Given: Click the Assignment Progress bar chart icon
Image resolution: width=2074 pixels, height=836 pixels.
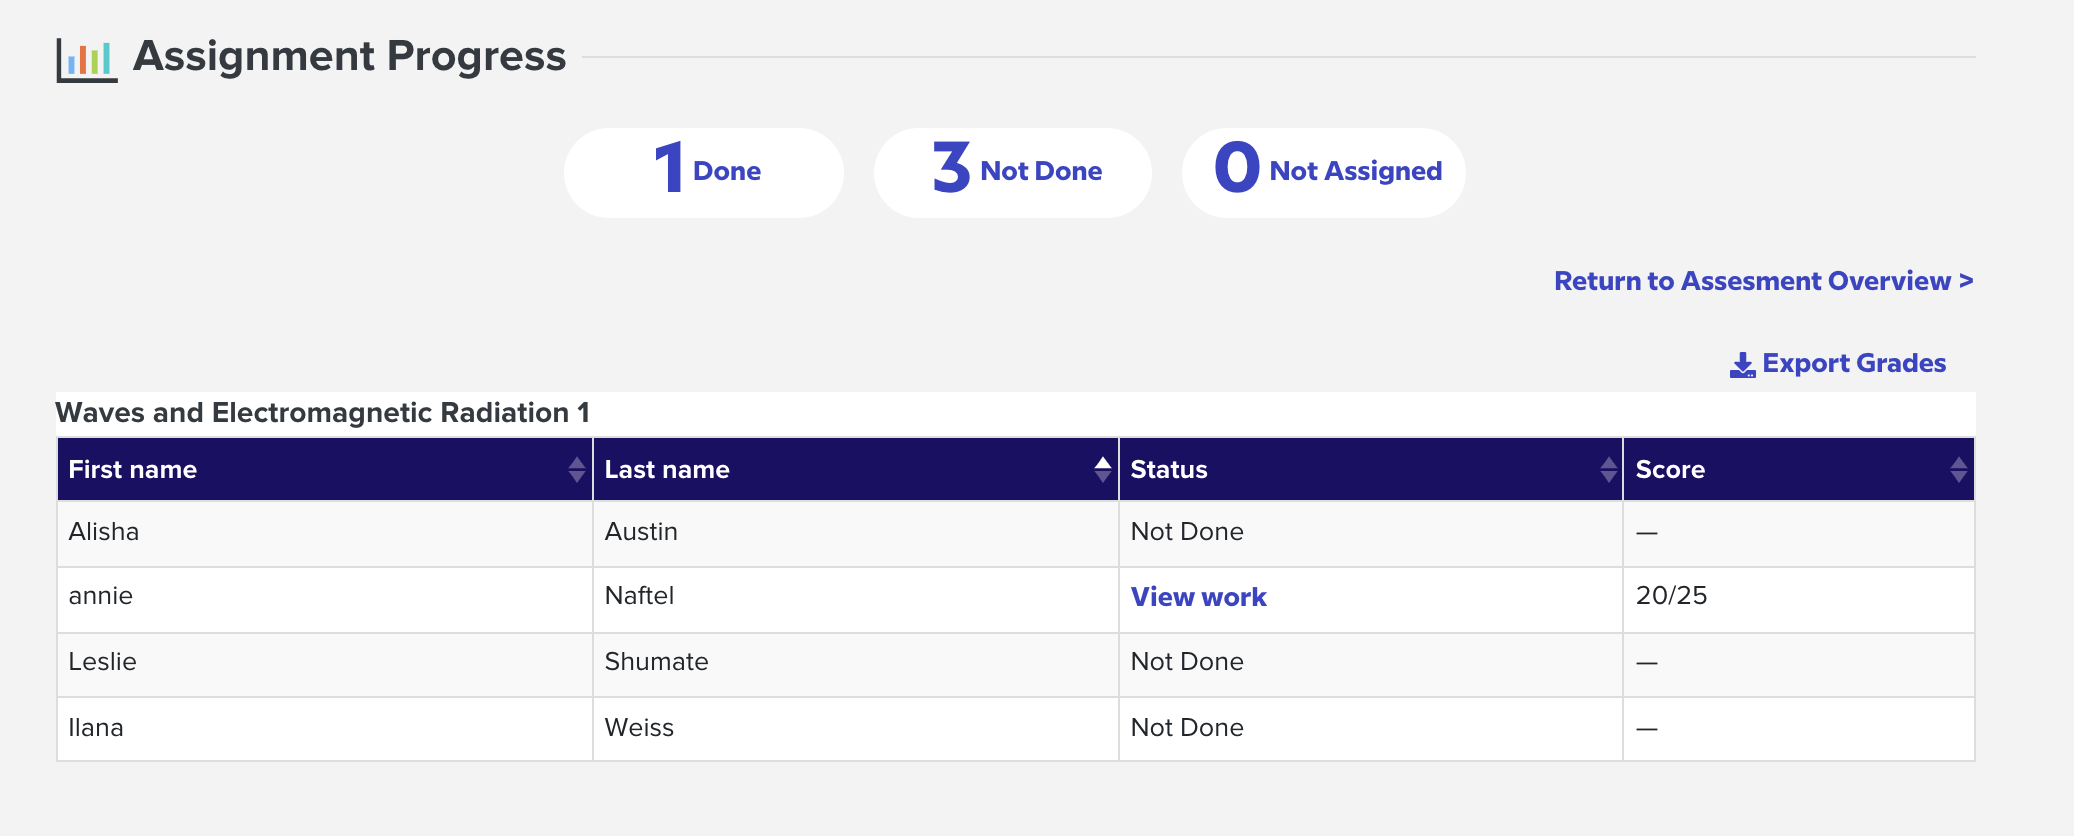Looking at the screenshot, I should pyautogui.click(x=87, y=60).
